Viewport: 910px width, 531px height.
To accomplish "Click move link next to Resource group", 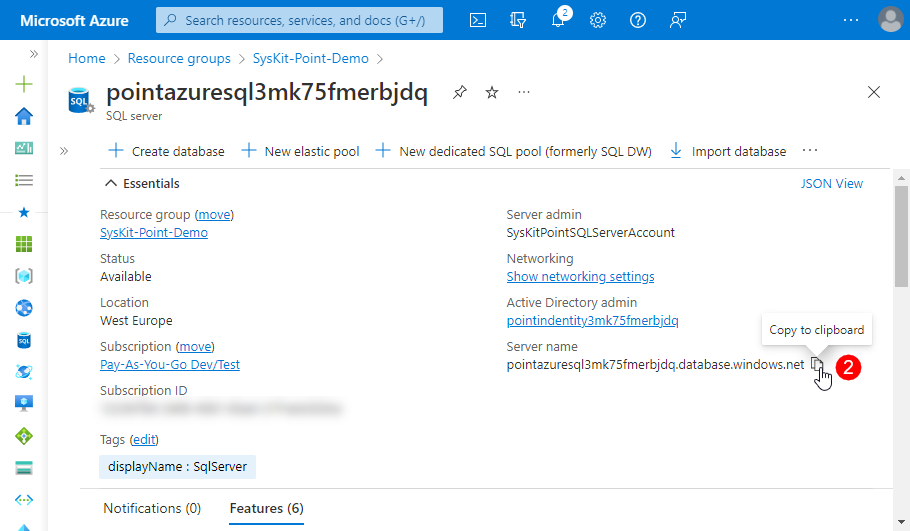I will [x=214, y=215].
